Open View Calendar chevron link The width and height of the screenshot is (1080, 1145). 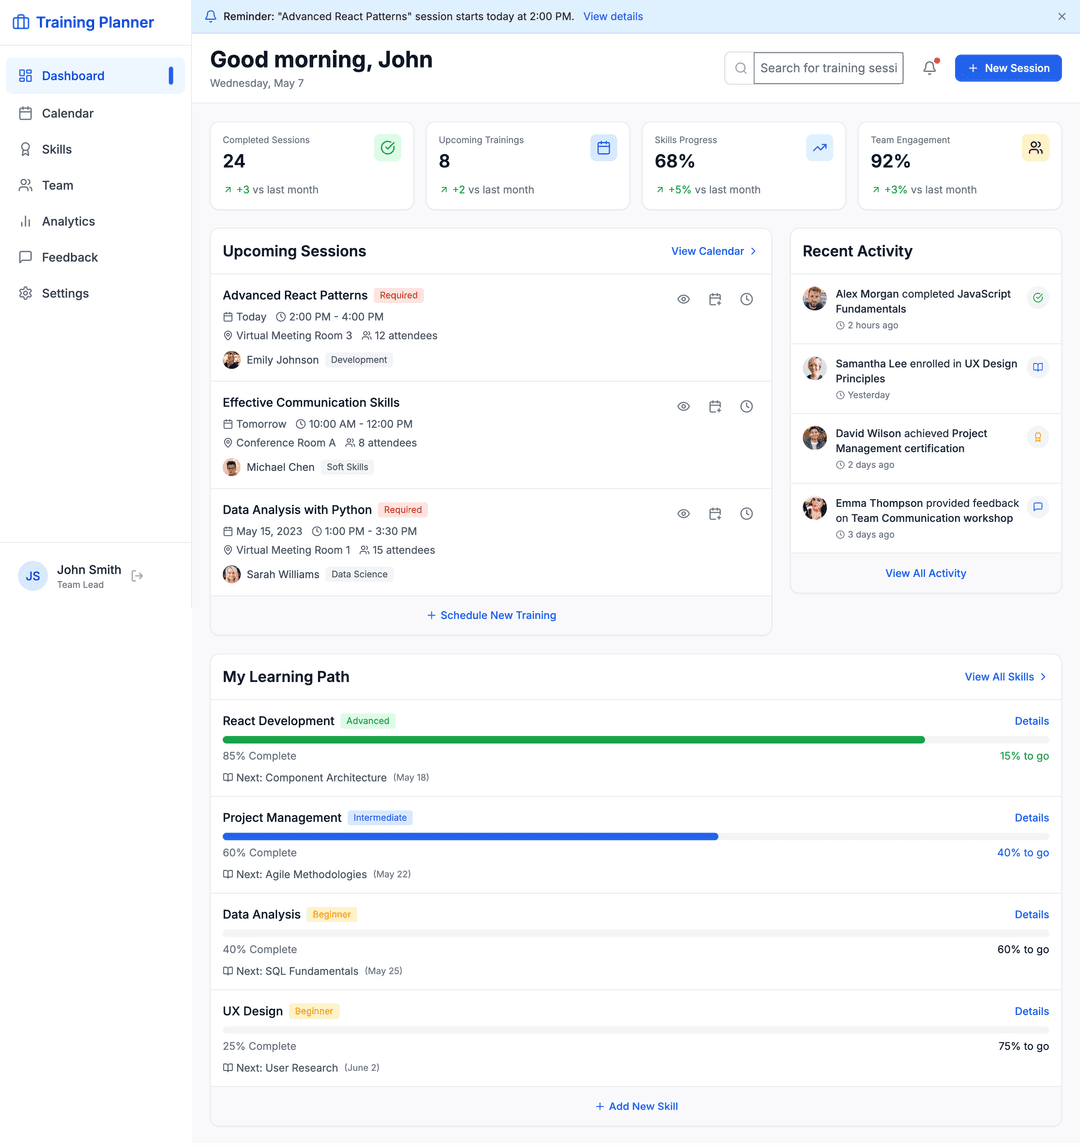714,251
